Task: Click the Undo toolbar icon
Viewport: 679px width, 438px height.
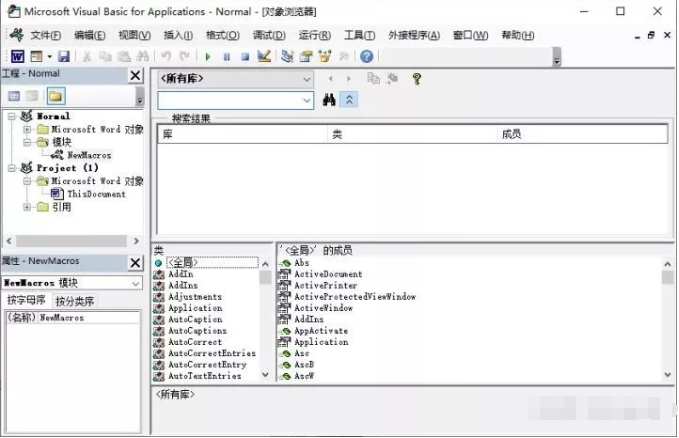Action: pos(166,56)
